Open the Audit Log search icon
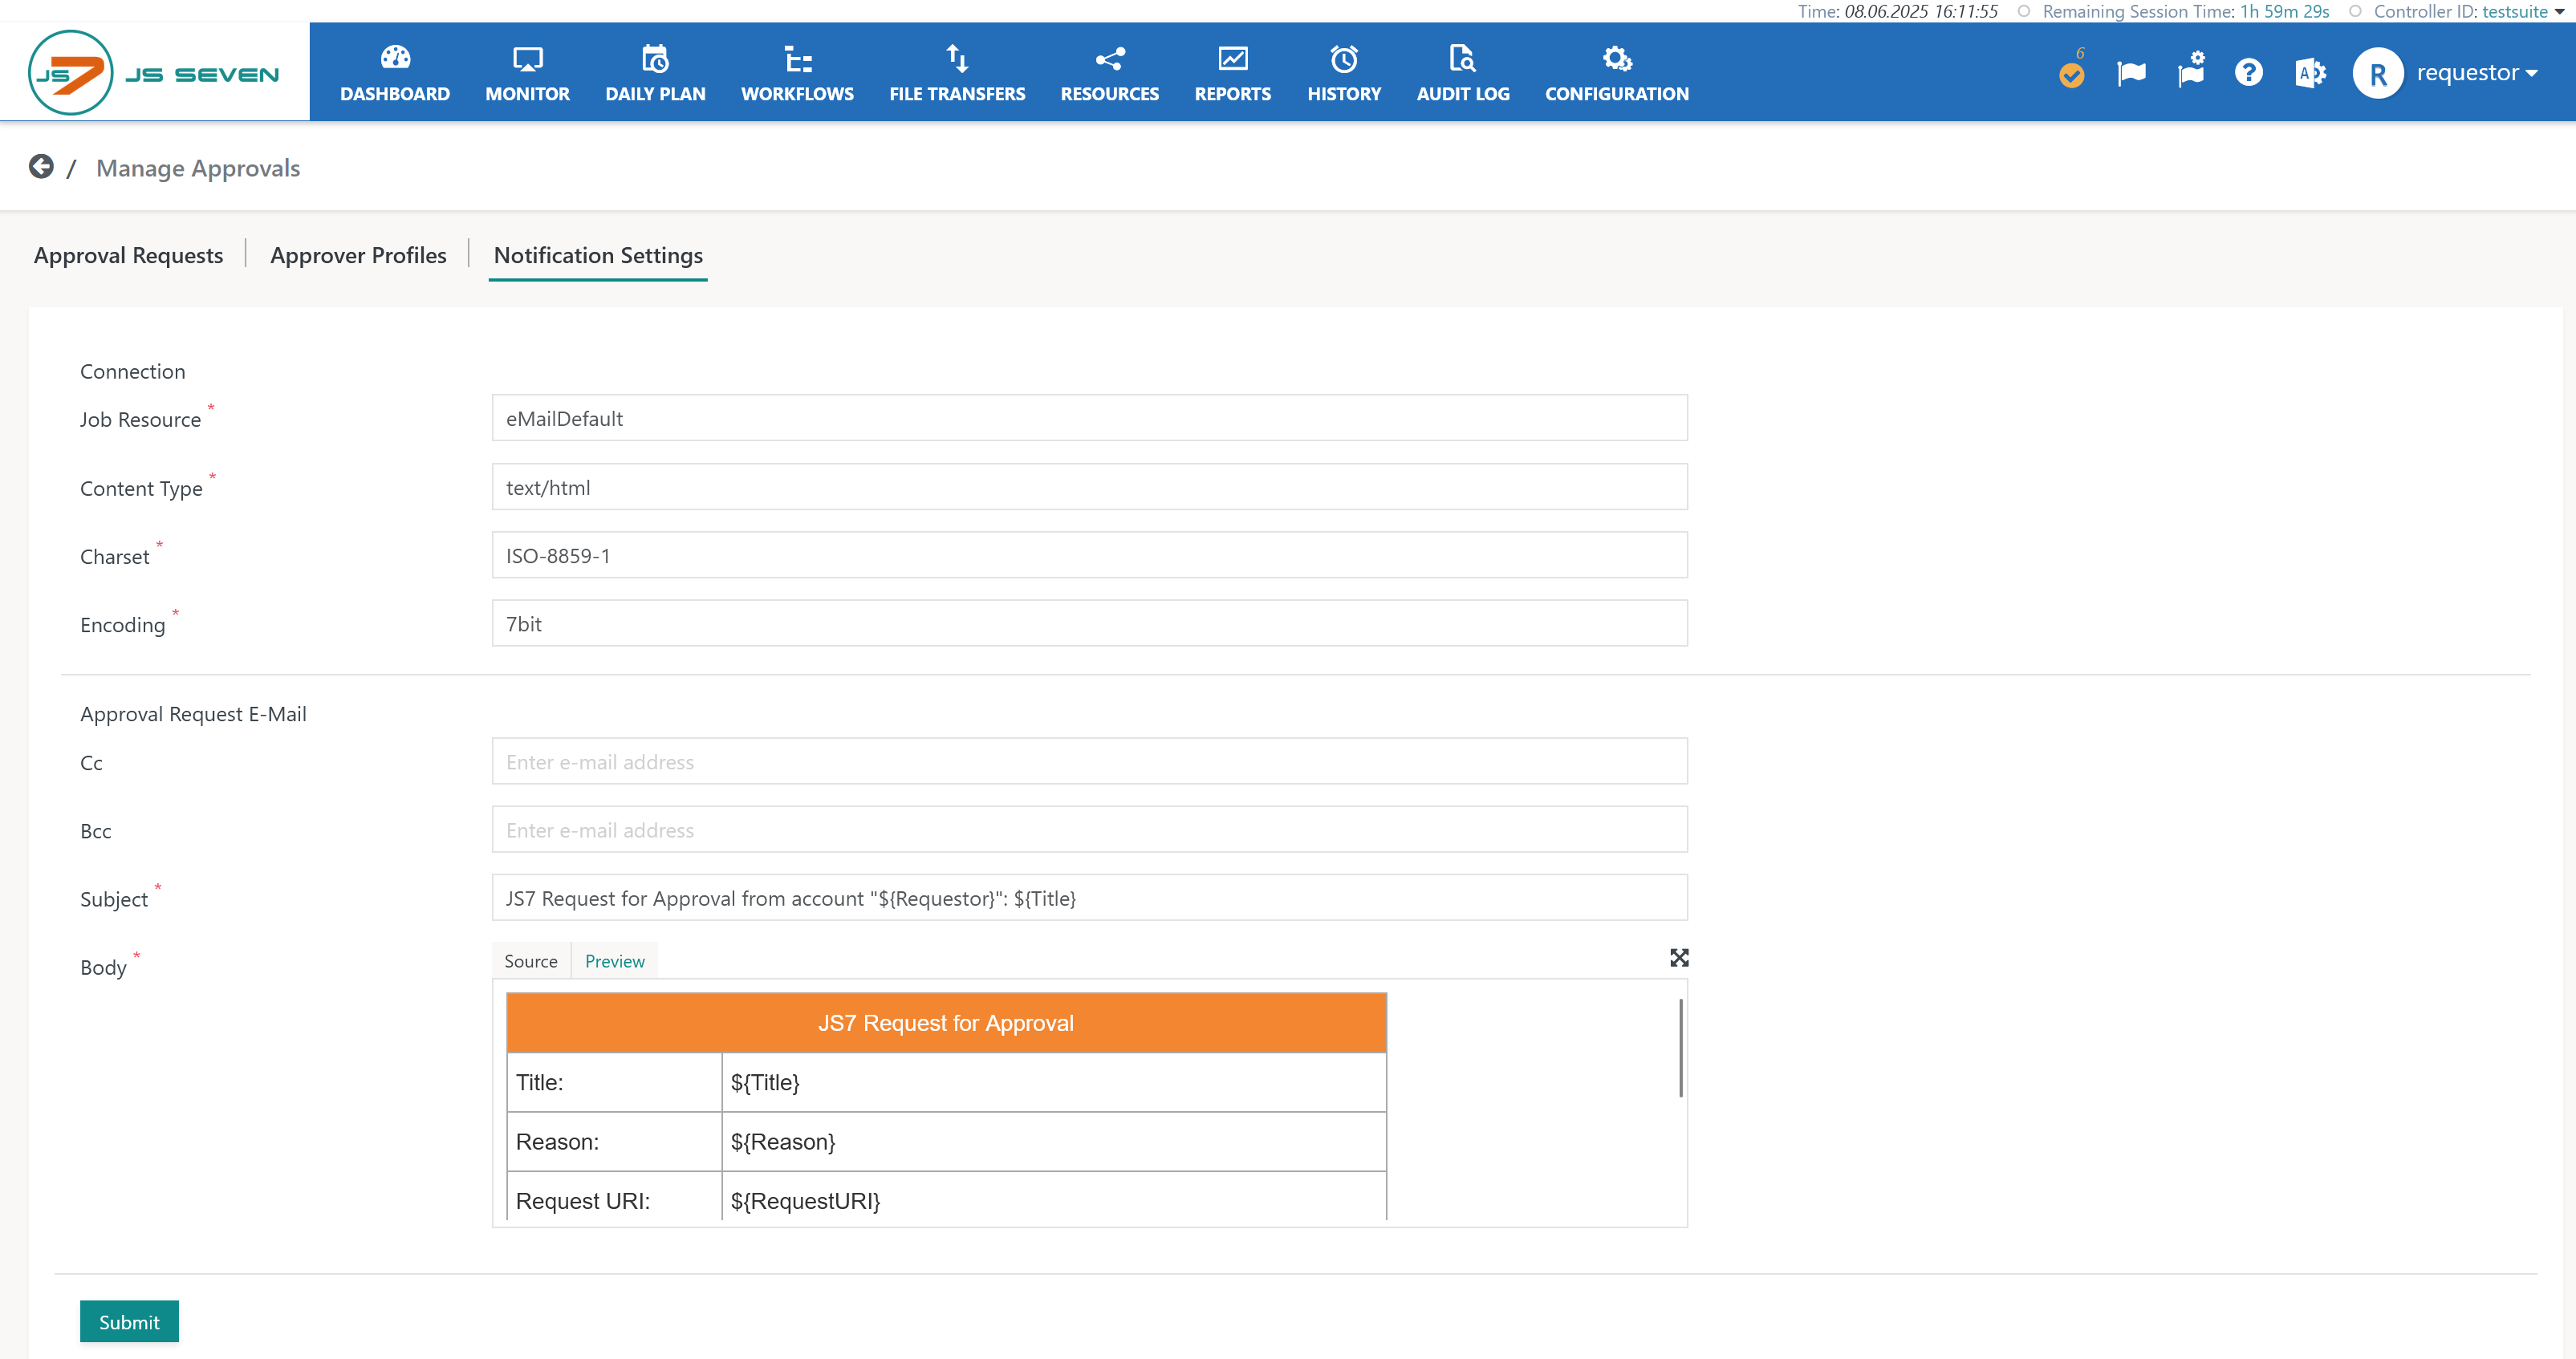Viewport: 2576px width, 1359px height. click(x=1462, y=59)
